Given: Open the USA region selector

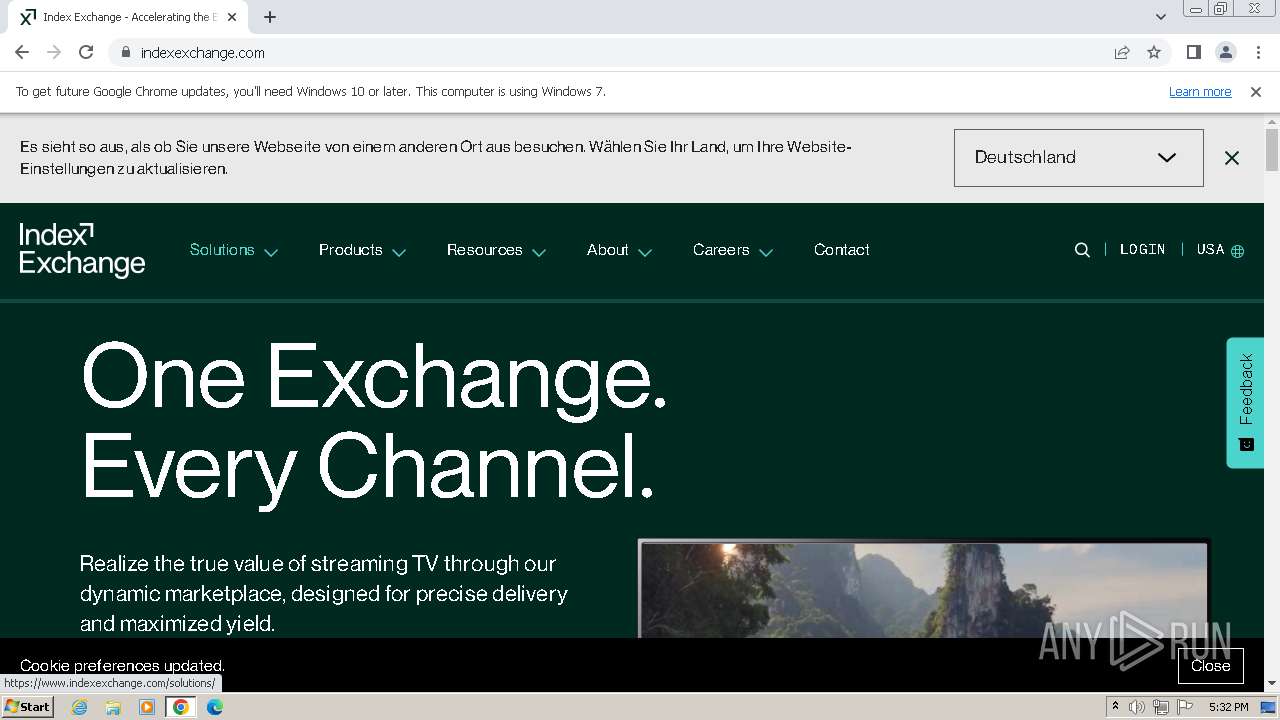Looking at the screenshot, I should coord(1220,250).
